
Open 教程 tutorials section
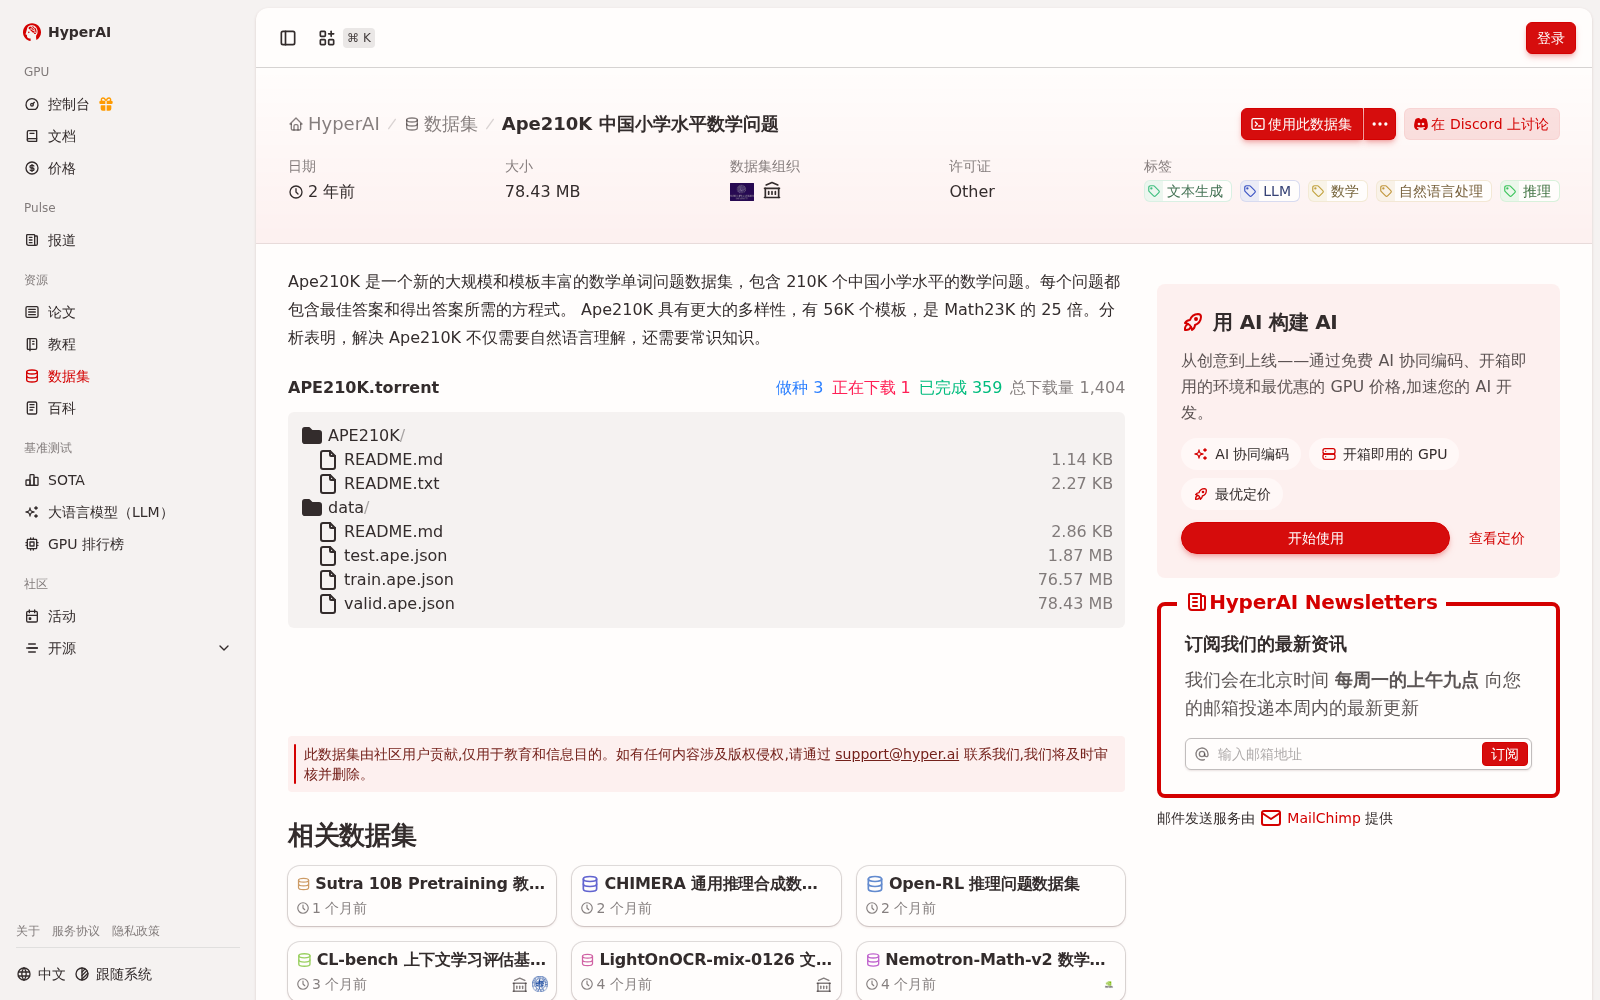click(x=128, y=344)
